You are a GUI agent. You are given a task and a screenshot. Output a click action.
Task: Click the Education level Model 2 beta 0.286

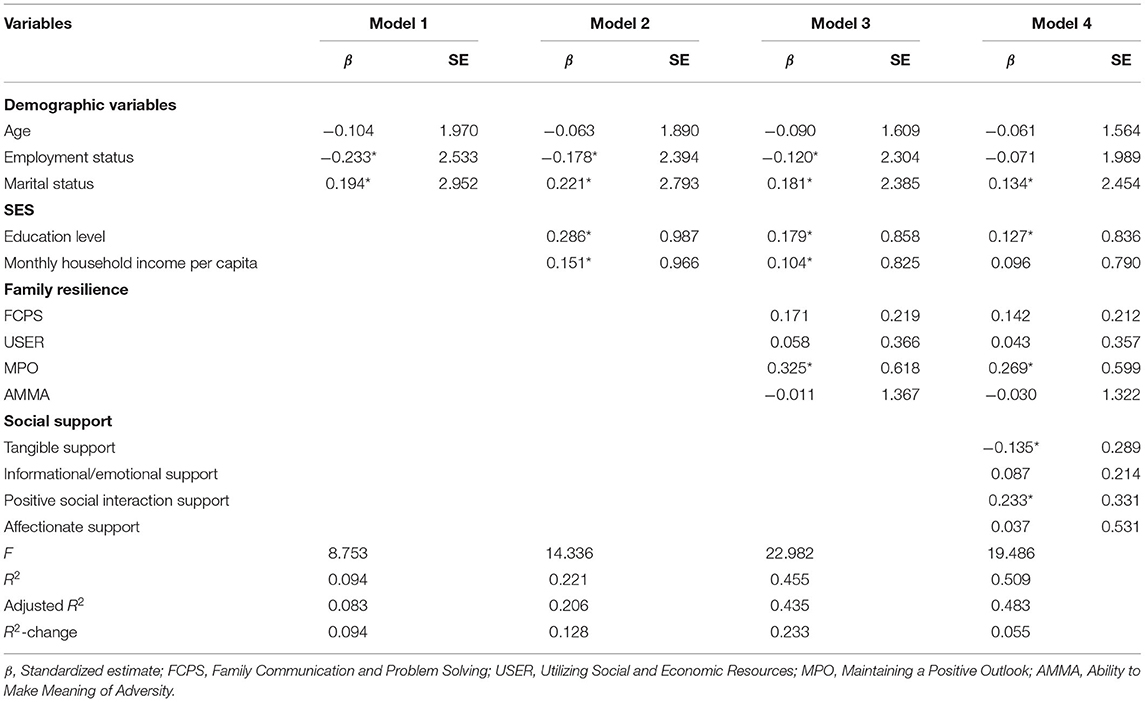568,236
